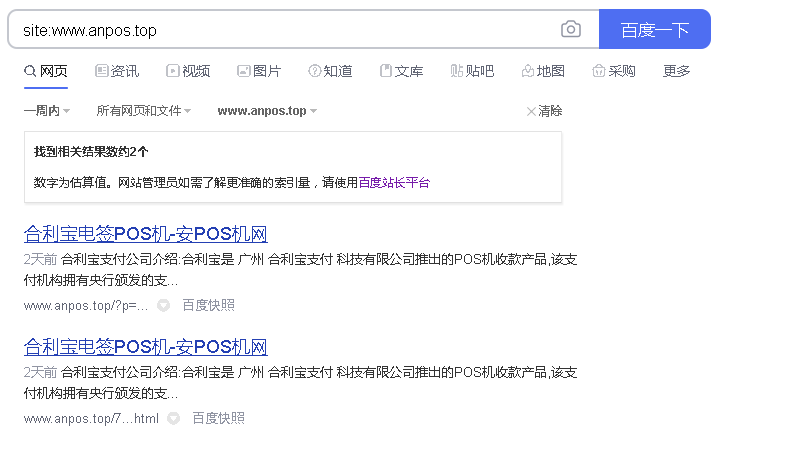
Task: Switch to the 资讯 news tab
Action: pos(117,71)
